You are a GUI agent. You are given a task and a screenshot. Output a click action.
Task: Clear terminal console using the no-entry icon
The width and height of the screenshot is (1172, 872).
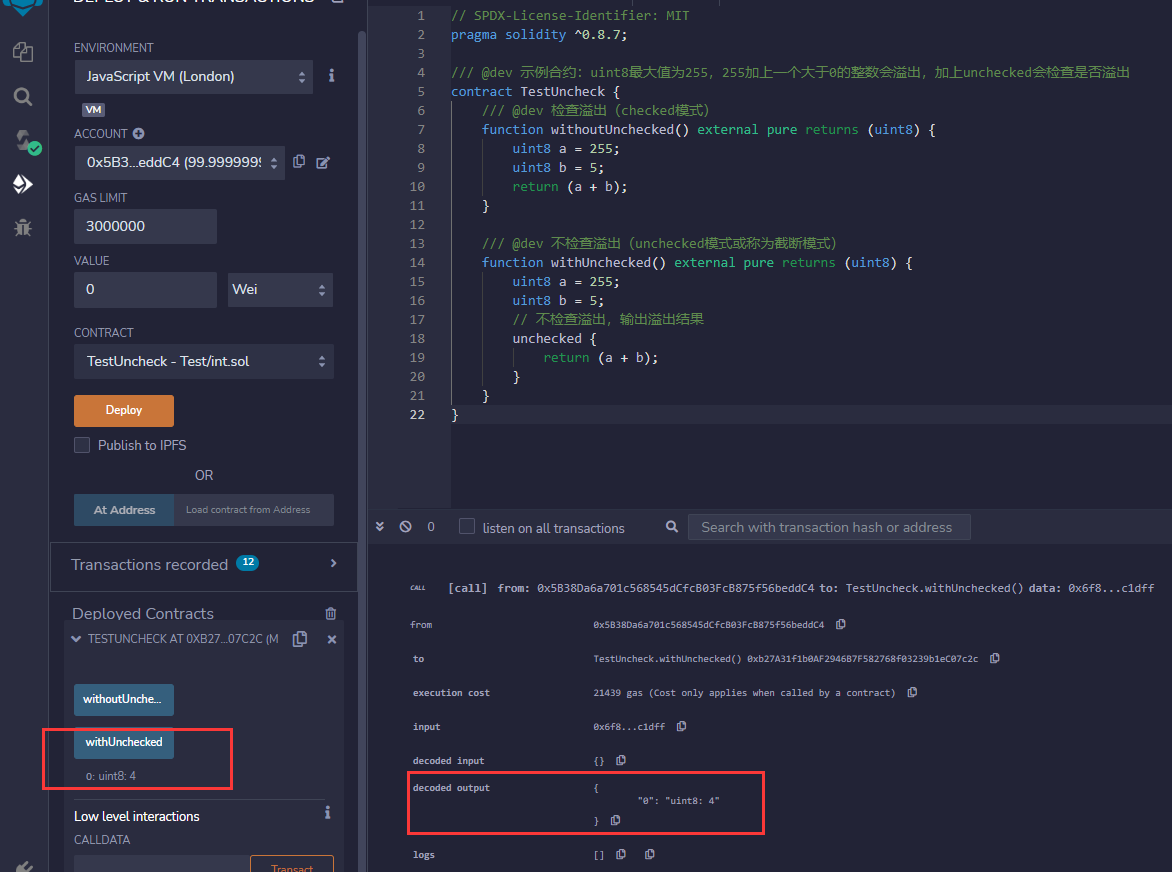[x=404, y=527]
